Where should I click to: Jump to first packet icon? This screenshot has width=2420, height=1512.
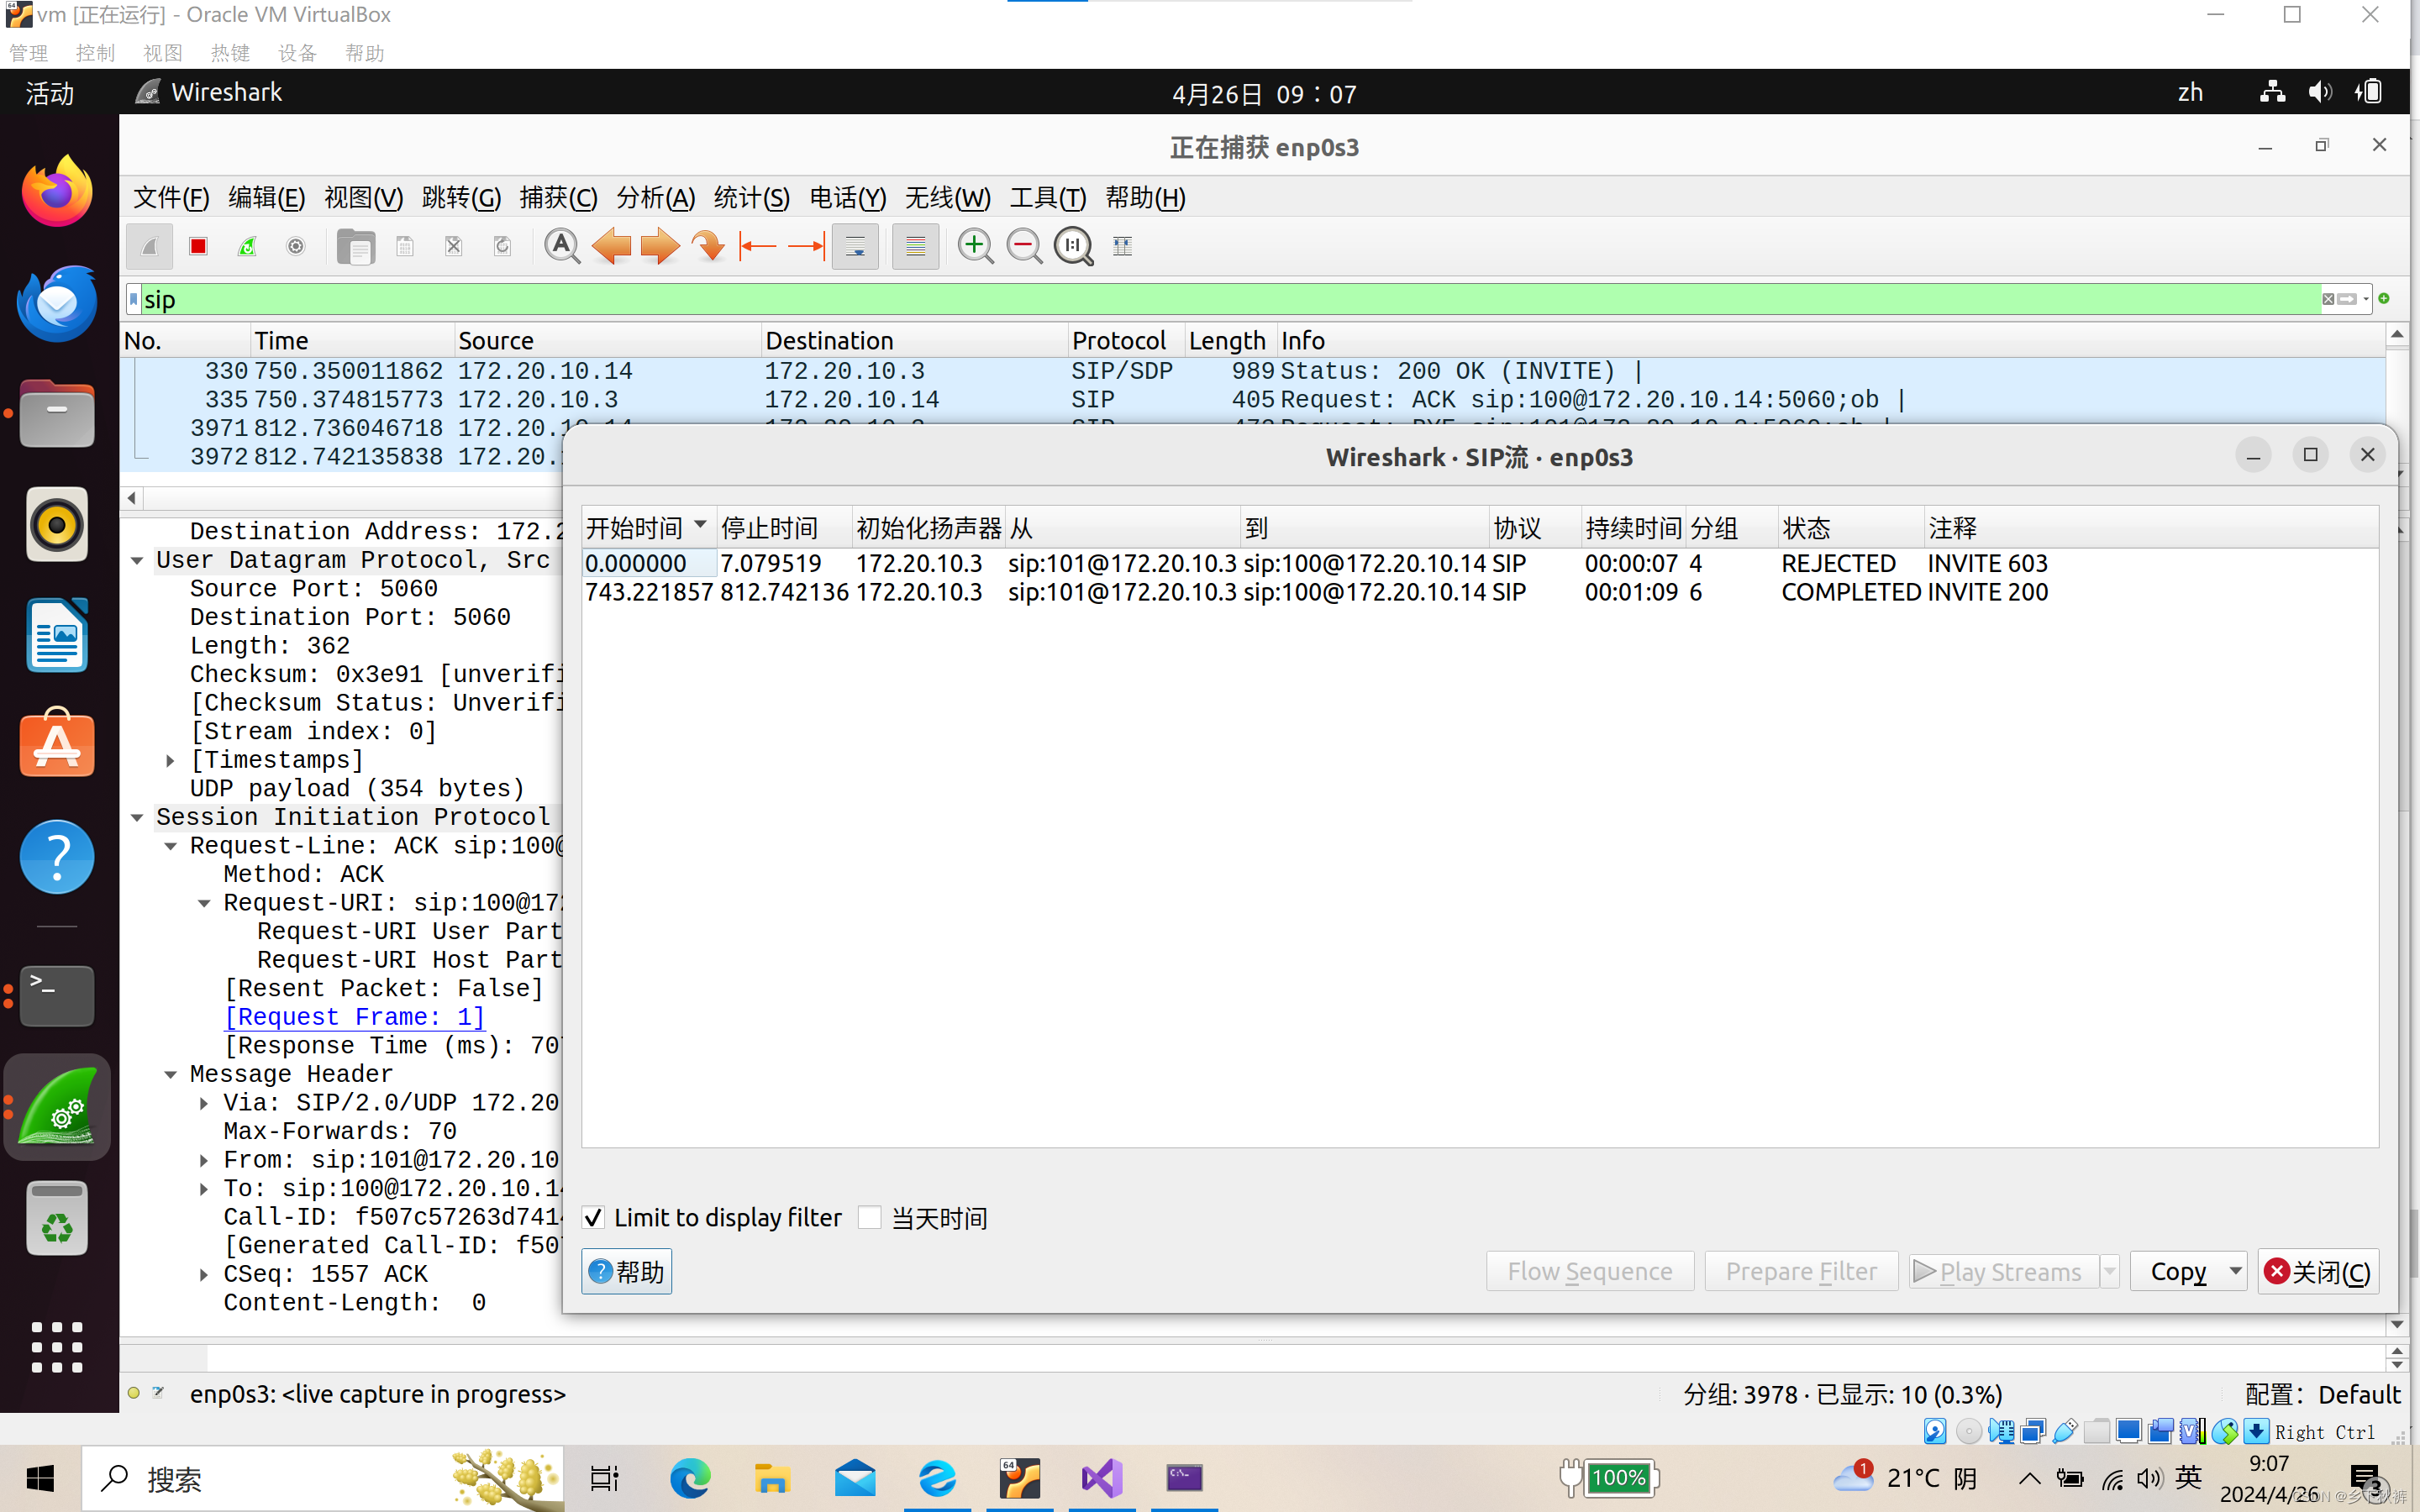point(757,246)
